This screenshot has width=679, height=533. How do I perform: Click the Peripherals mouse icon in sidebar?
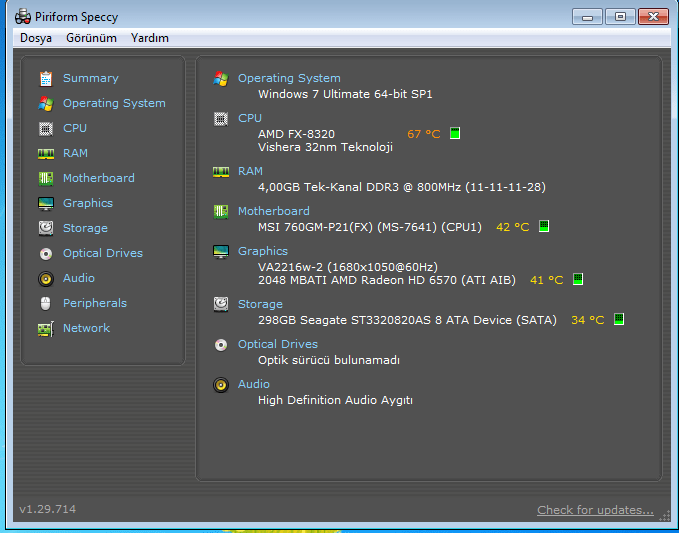click(x=45, y=304)
